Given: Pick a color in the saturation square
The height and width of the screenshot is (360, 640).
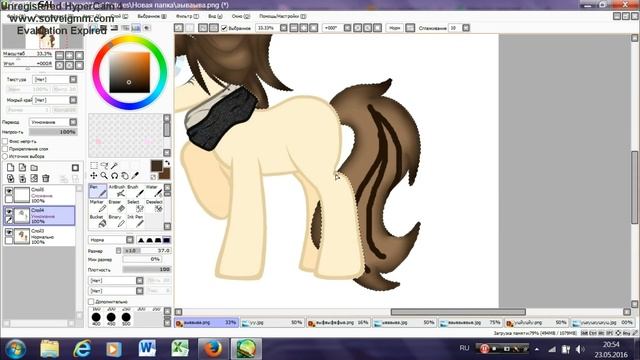Looking at the screenshot, I should (x=129, y=73).
